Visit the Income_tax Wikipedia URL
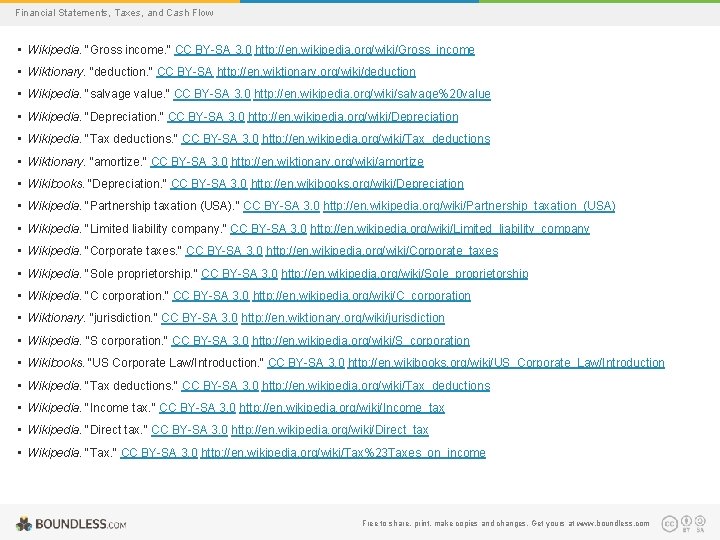The height and width of the screenshot is (540, 720). tap(342, 408)
